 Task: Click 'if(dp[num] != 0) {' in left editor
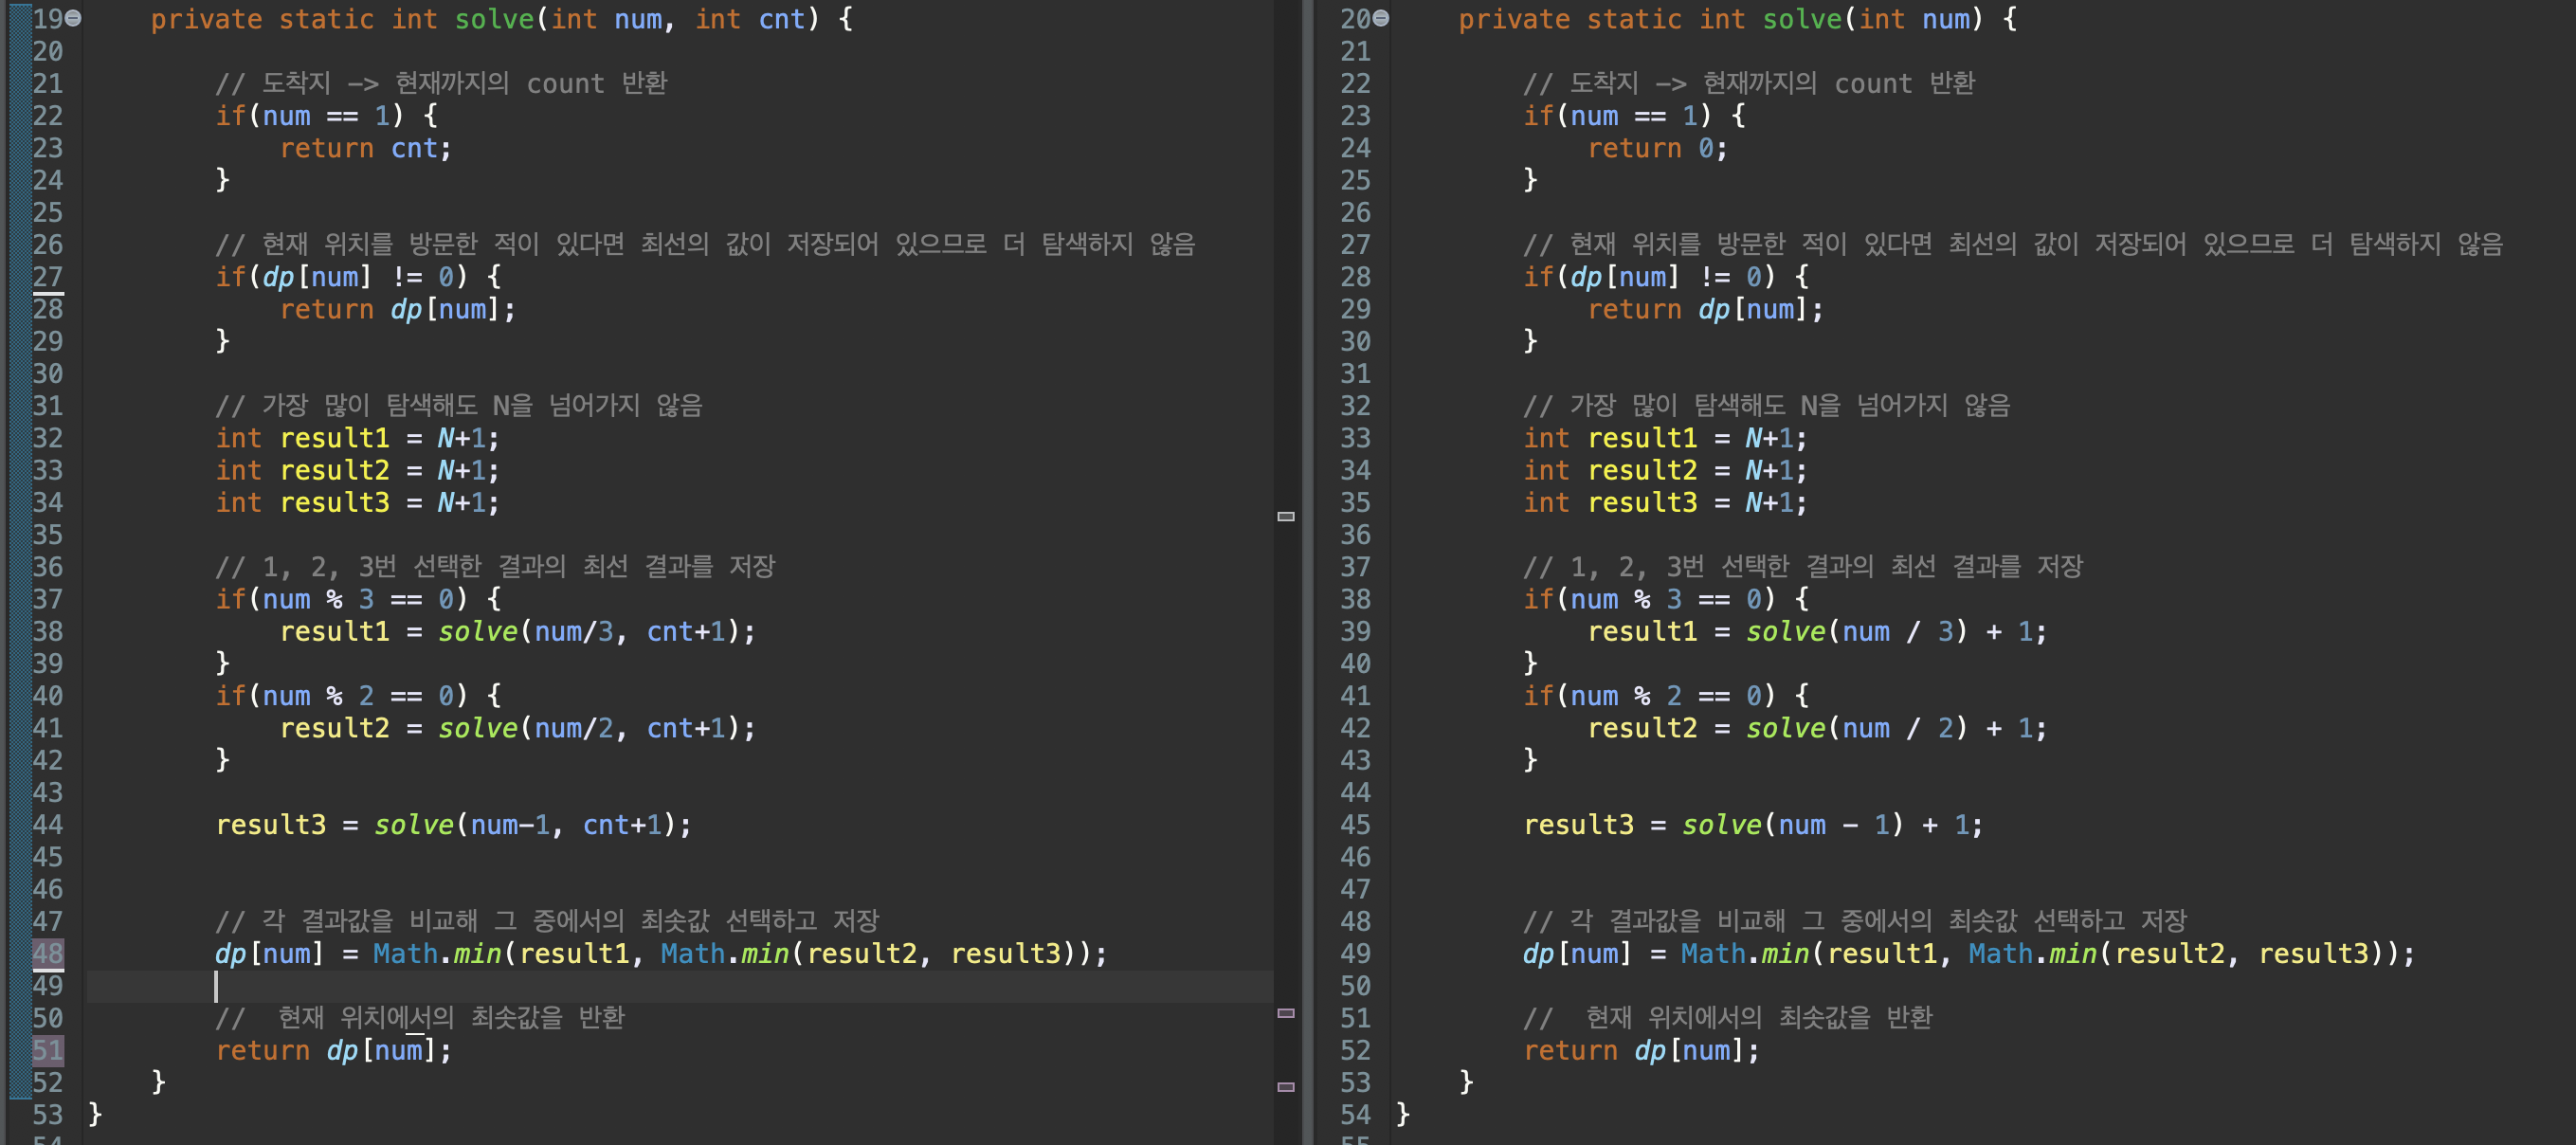(359, 277)
